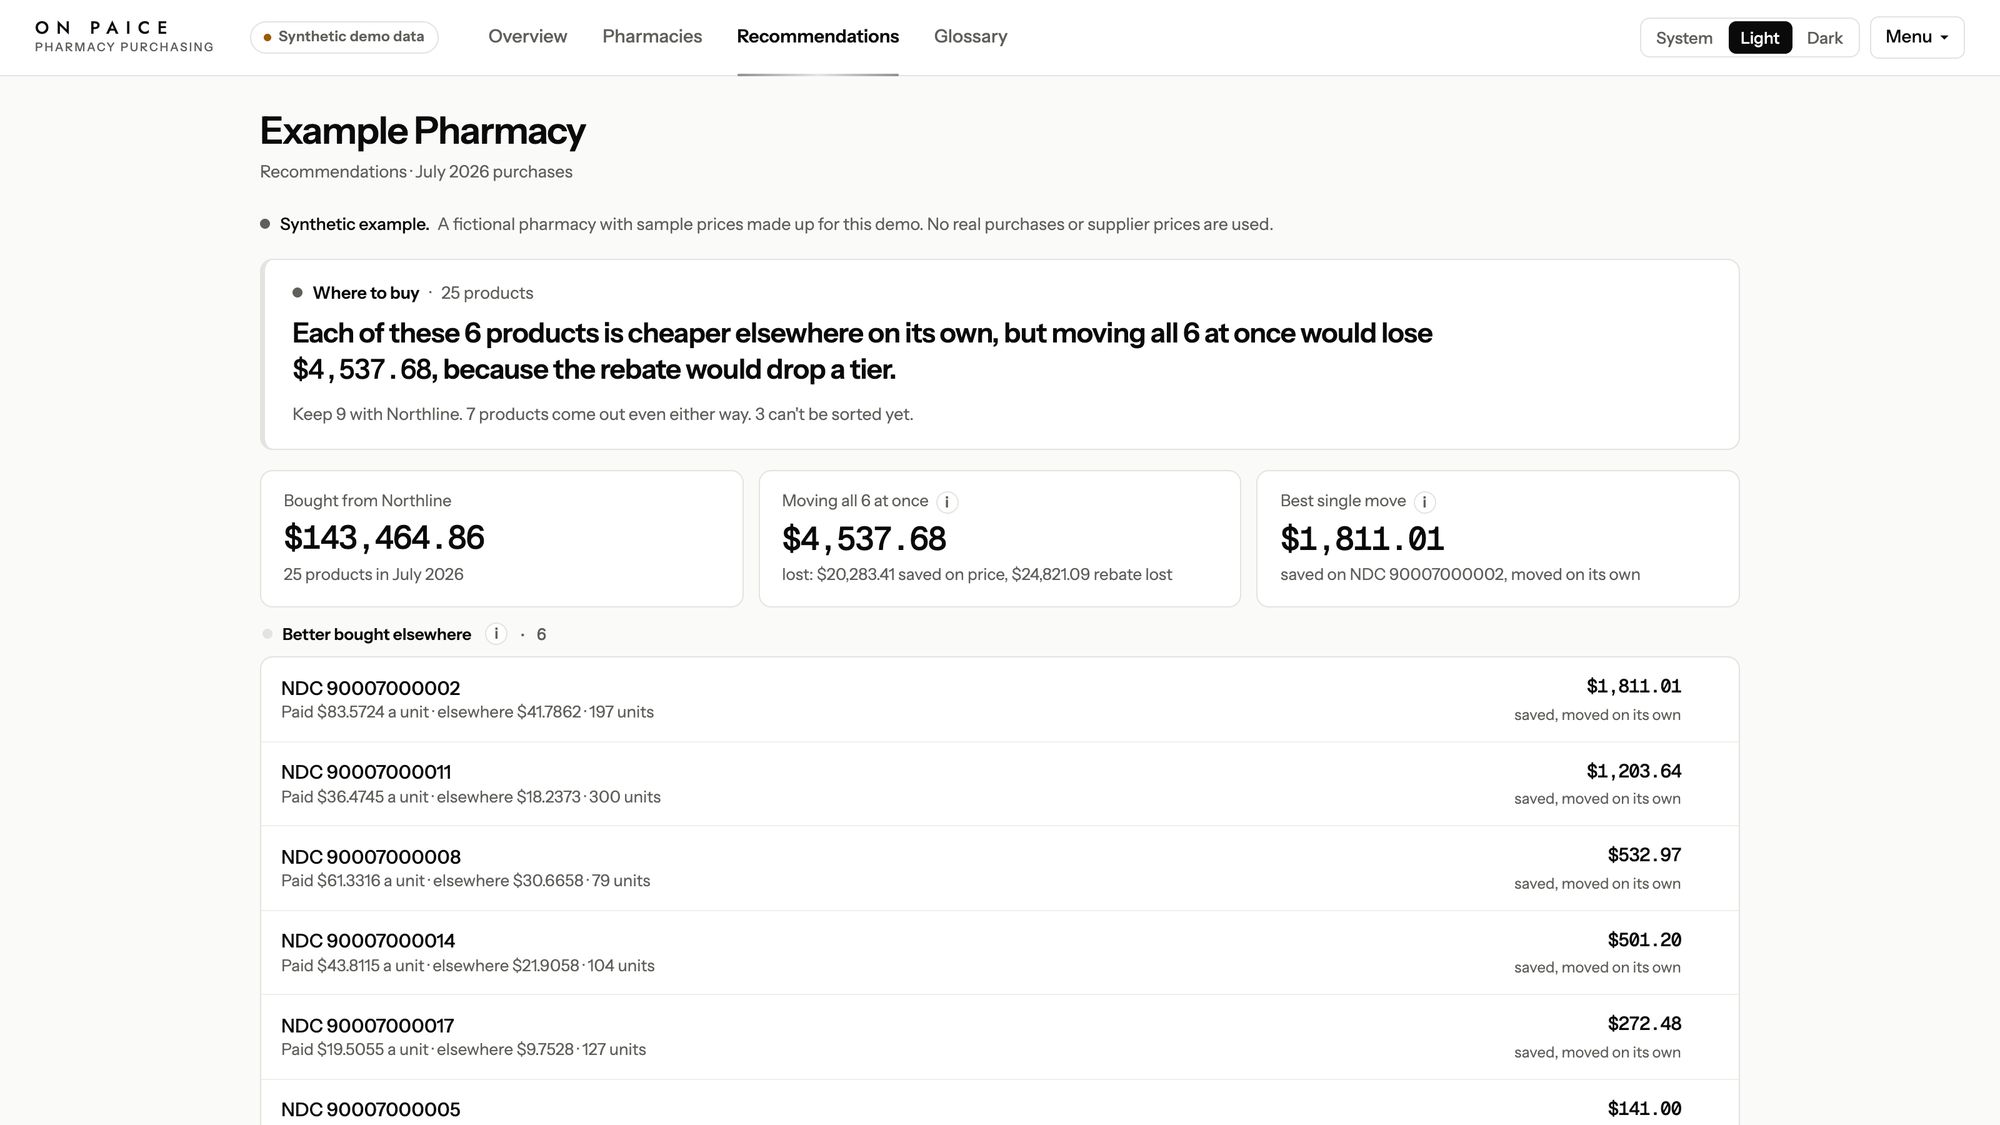Switch theme to System
The image size is (2000, 1125).
click(1684, 38)
